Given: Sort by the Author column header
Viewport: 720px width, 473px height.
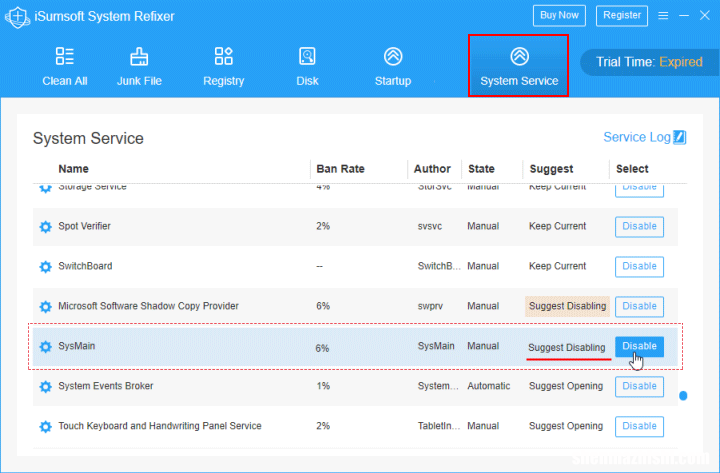Looking at the screenshot, I should (x=432, y=169).
